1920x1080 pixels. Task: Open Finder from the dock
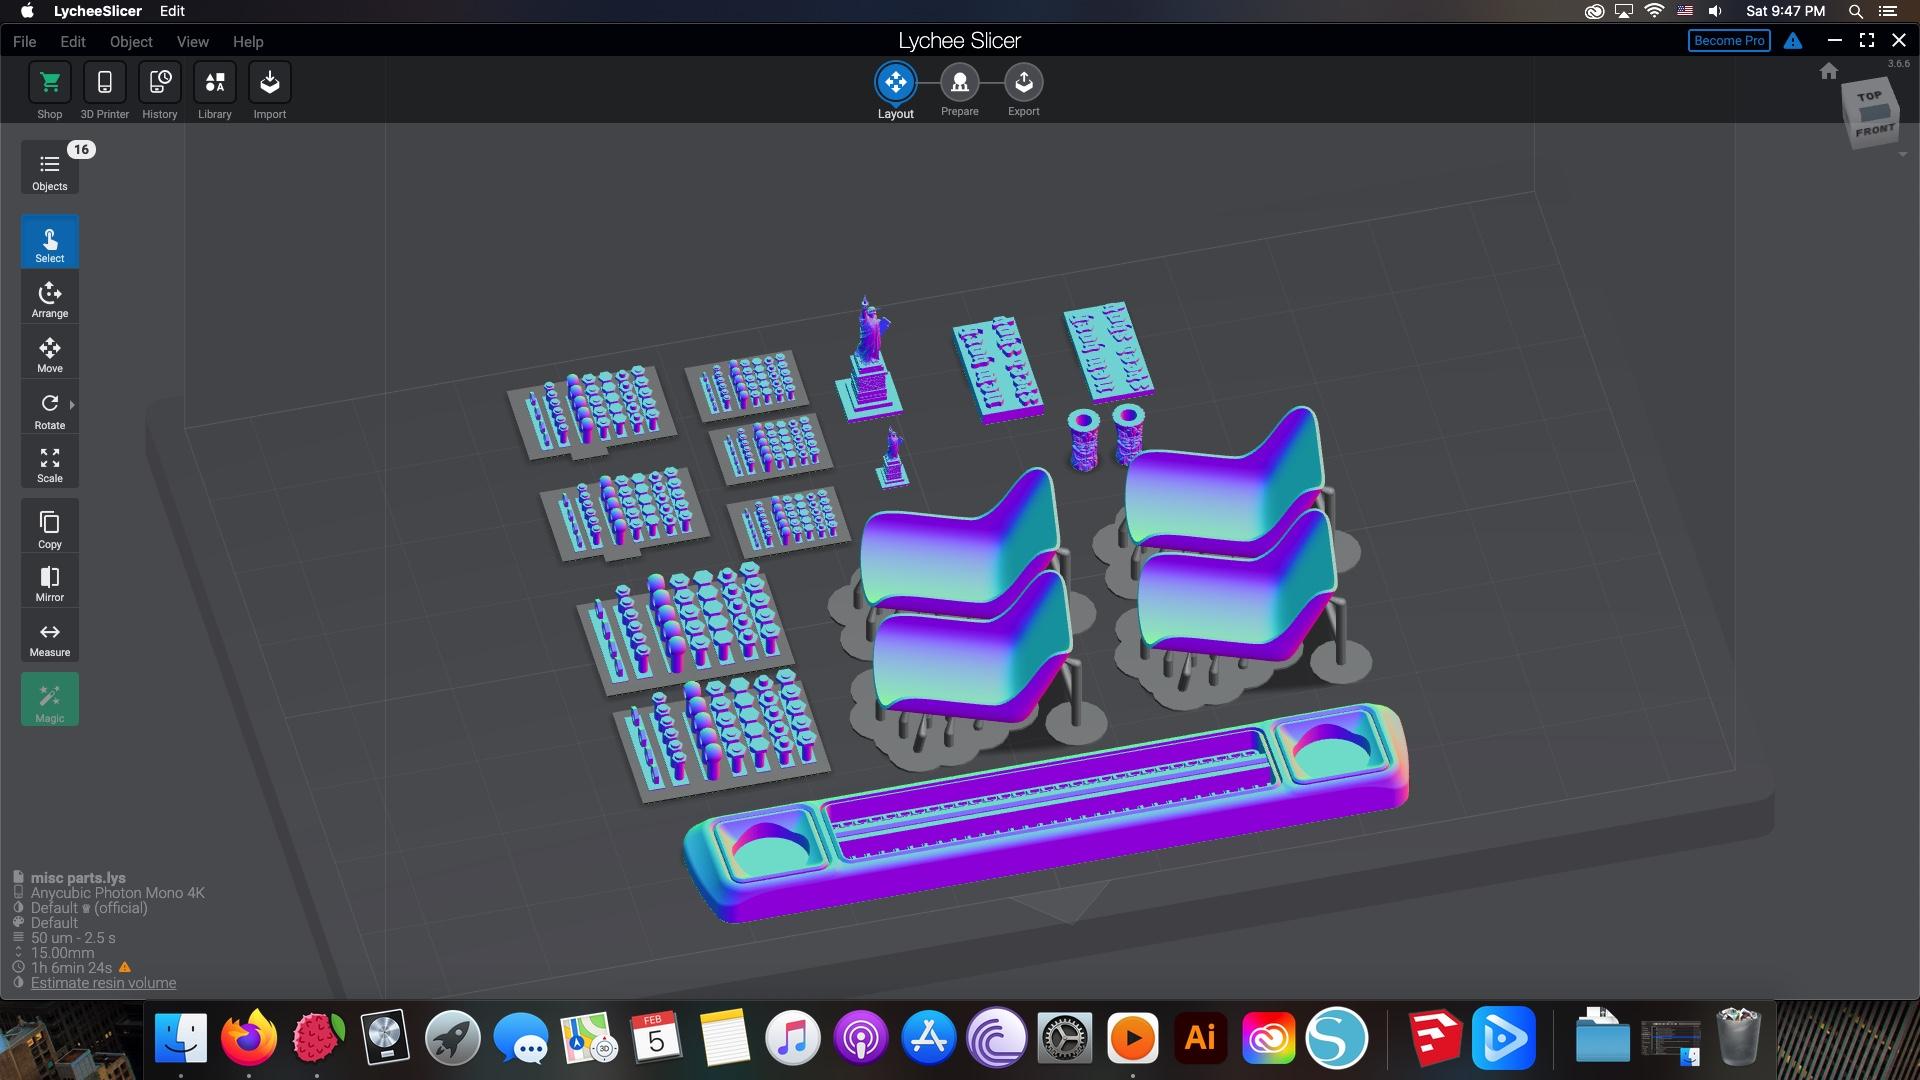click(x=181, y=1038)
